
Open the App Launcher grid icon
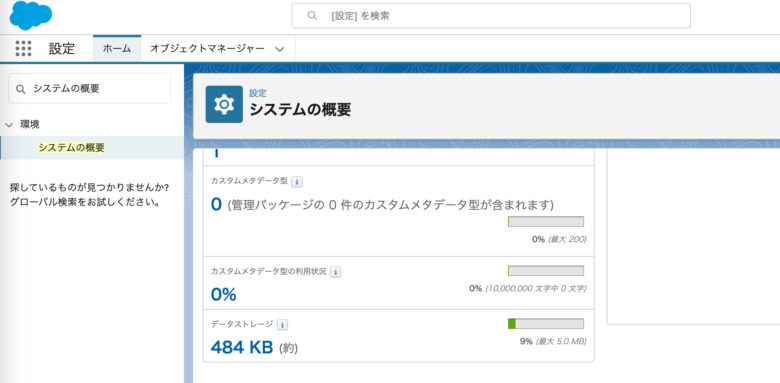[x=23, y=48]
